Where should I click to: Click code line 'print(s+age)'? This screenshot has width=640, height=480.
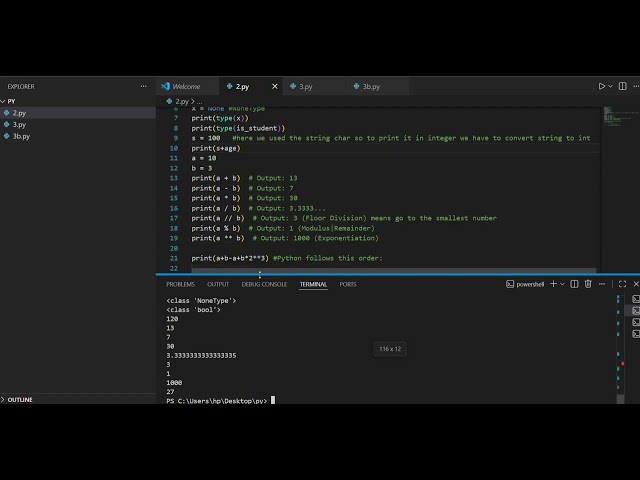216,148
